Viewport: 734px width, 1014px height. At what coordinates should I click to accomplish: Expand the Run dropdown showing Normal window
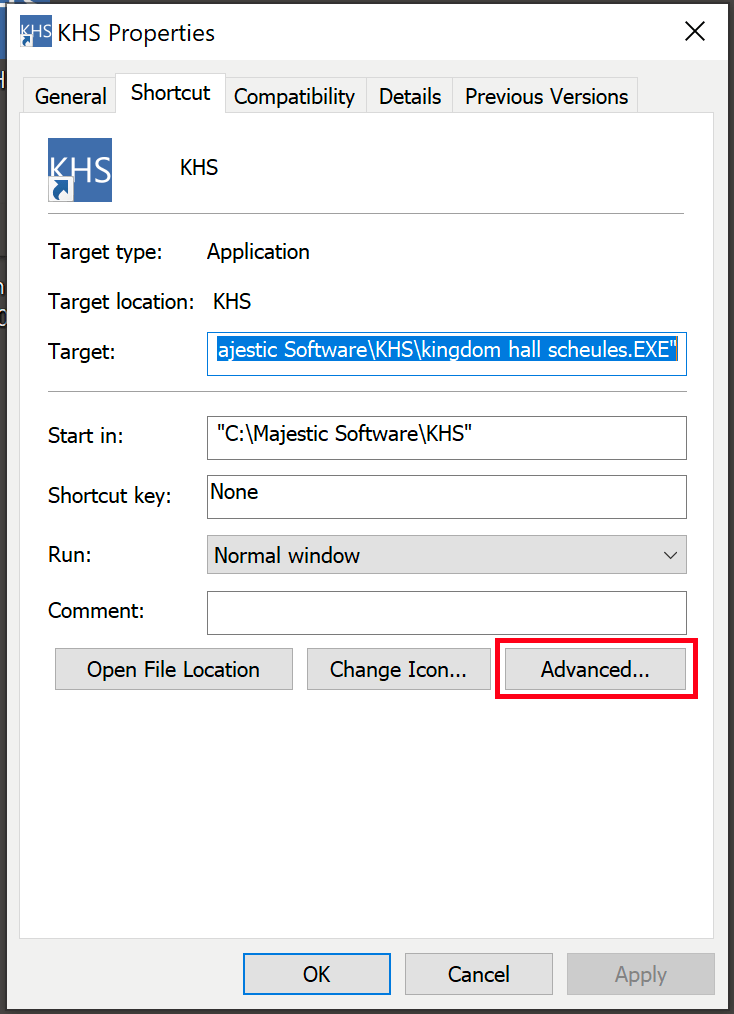pos(447,555)
